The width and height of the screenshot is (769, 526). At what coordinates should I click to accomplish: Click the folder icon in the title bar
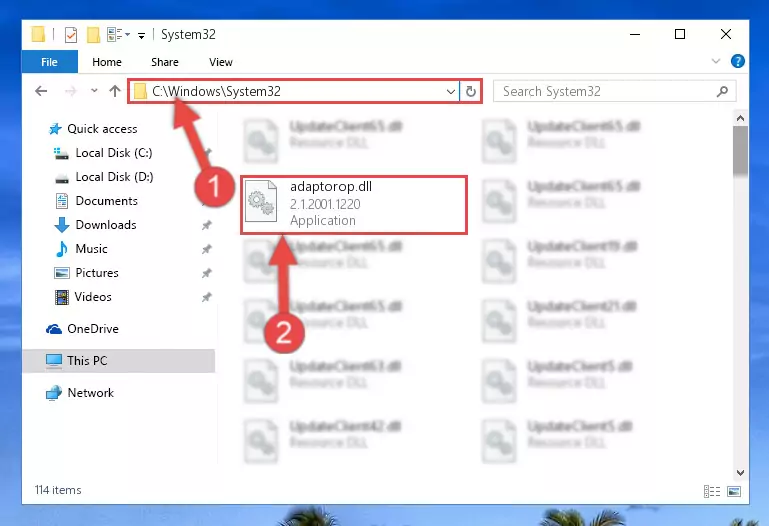point(38,34)
